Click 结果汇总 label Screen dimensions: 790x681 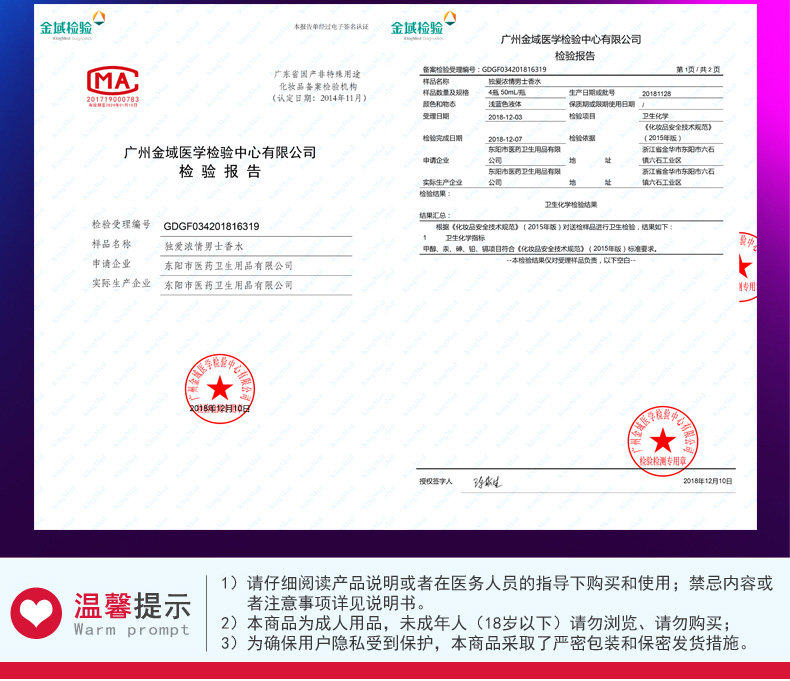tap(435, 216)
